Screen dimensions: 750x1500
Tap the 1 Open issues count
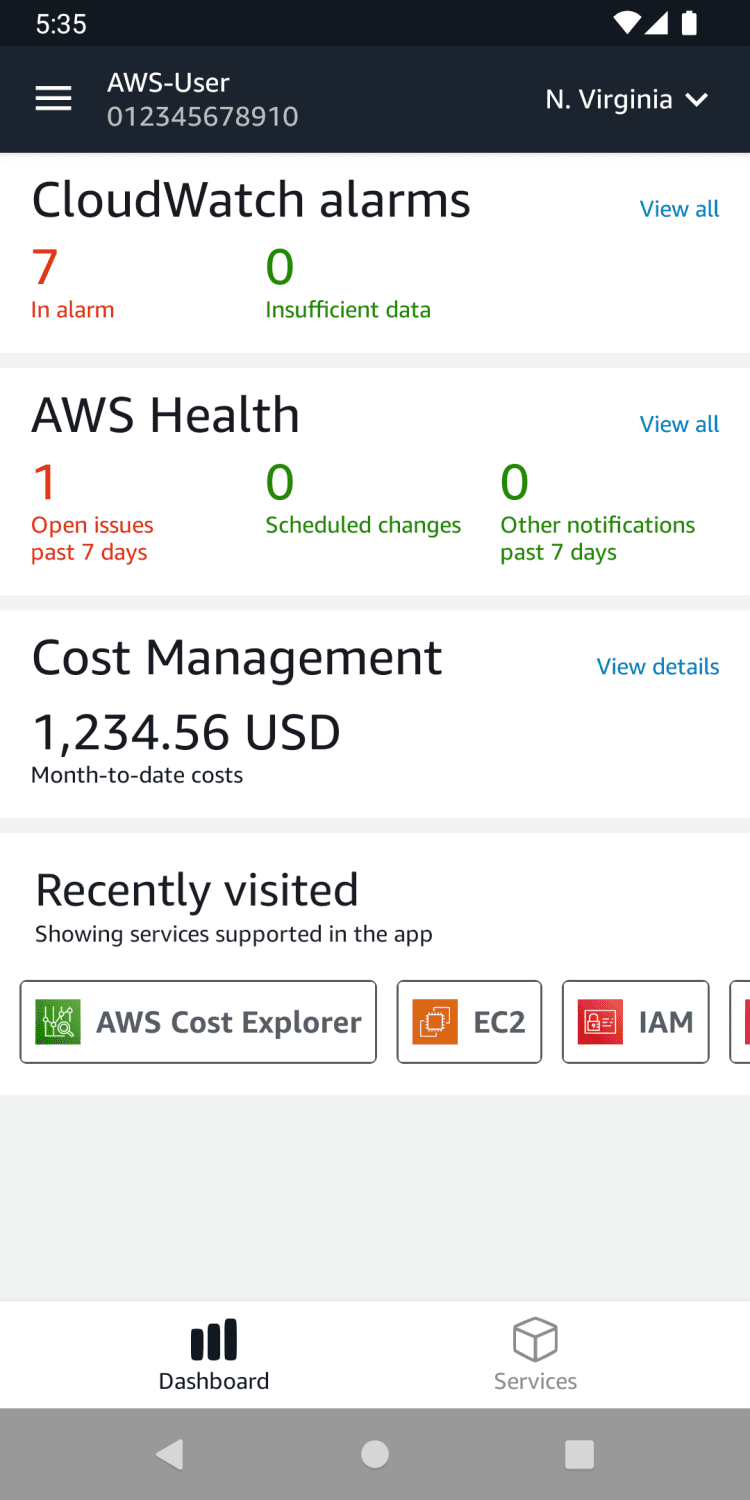(45, 483)
